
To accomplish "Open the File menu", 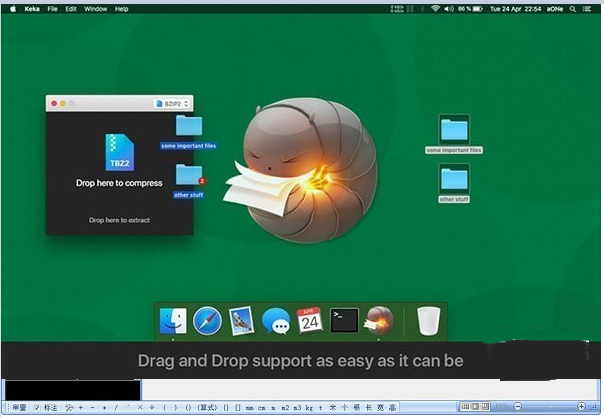I will click(x=52, y=9).
